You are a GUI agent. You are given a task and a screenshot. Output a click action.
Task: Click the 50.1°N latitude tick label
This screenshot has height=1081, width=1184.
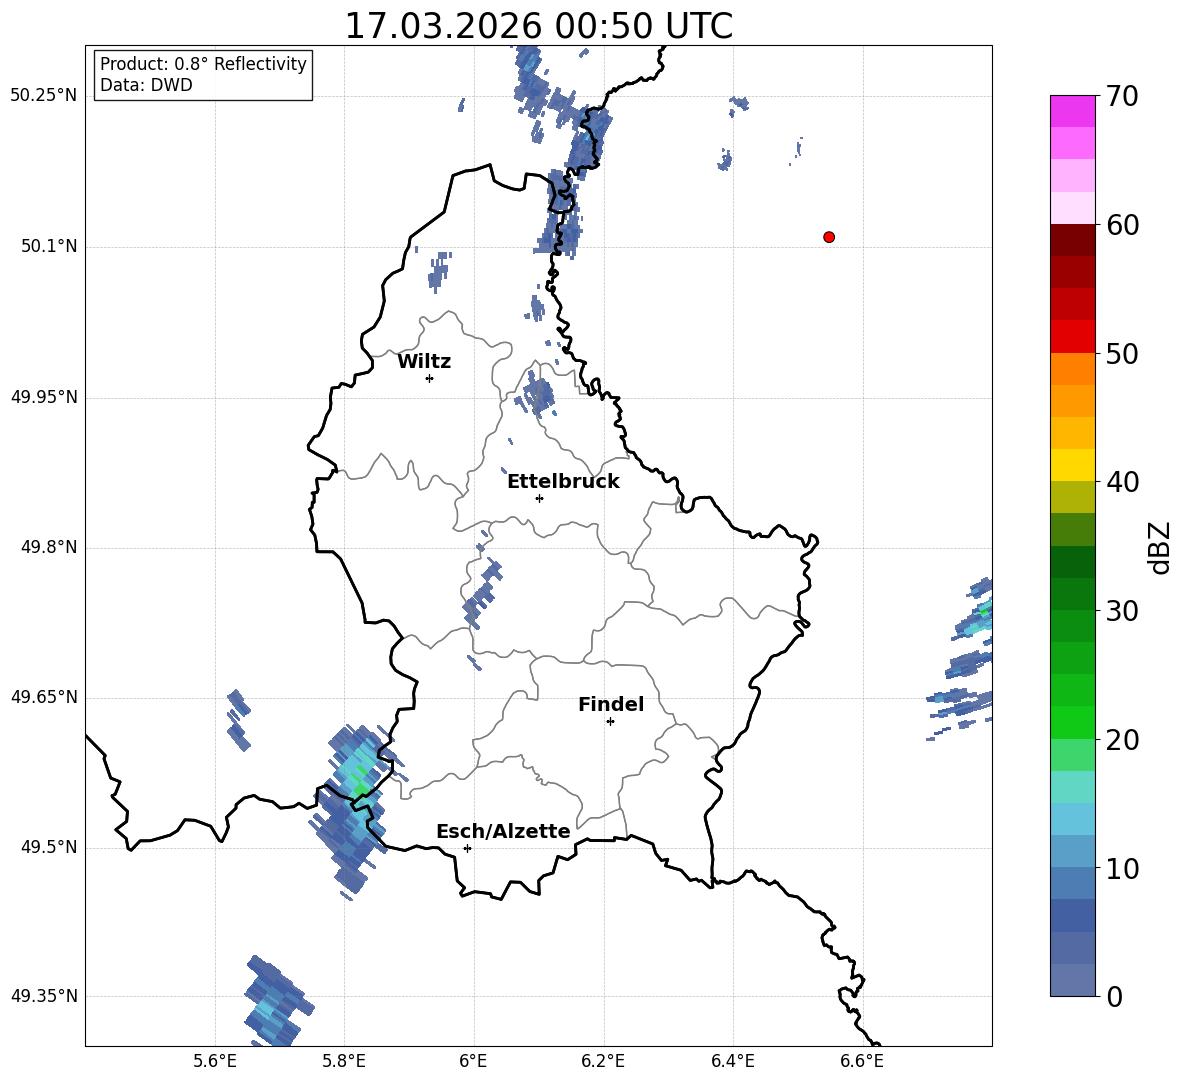click(49, 247)
